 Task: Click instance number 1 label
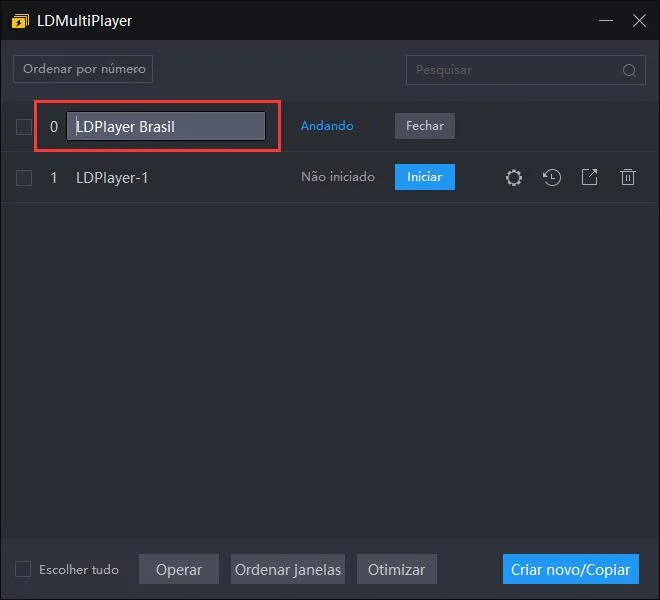tap(54, 178)
